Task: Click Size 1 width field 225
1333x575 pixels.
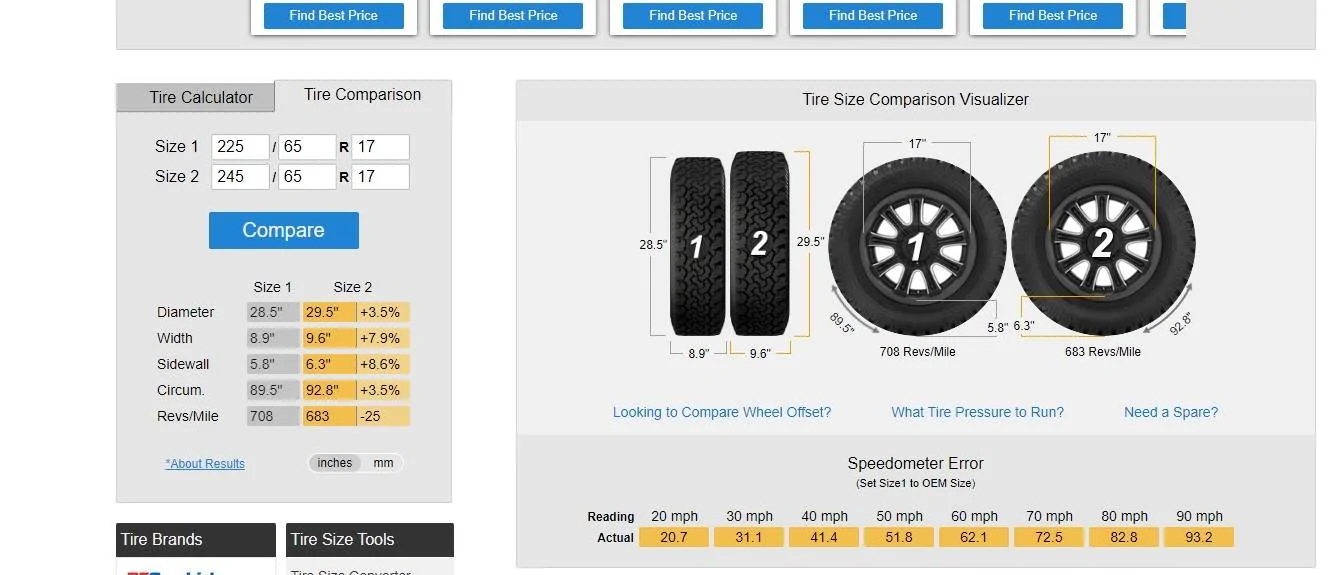Action: (x=239, y=146)
